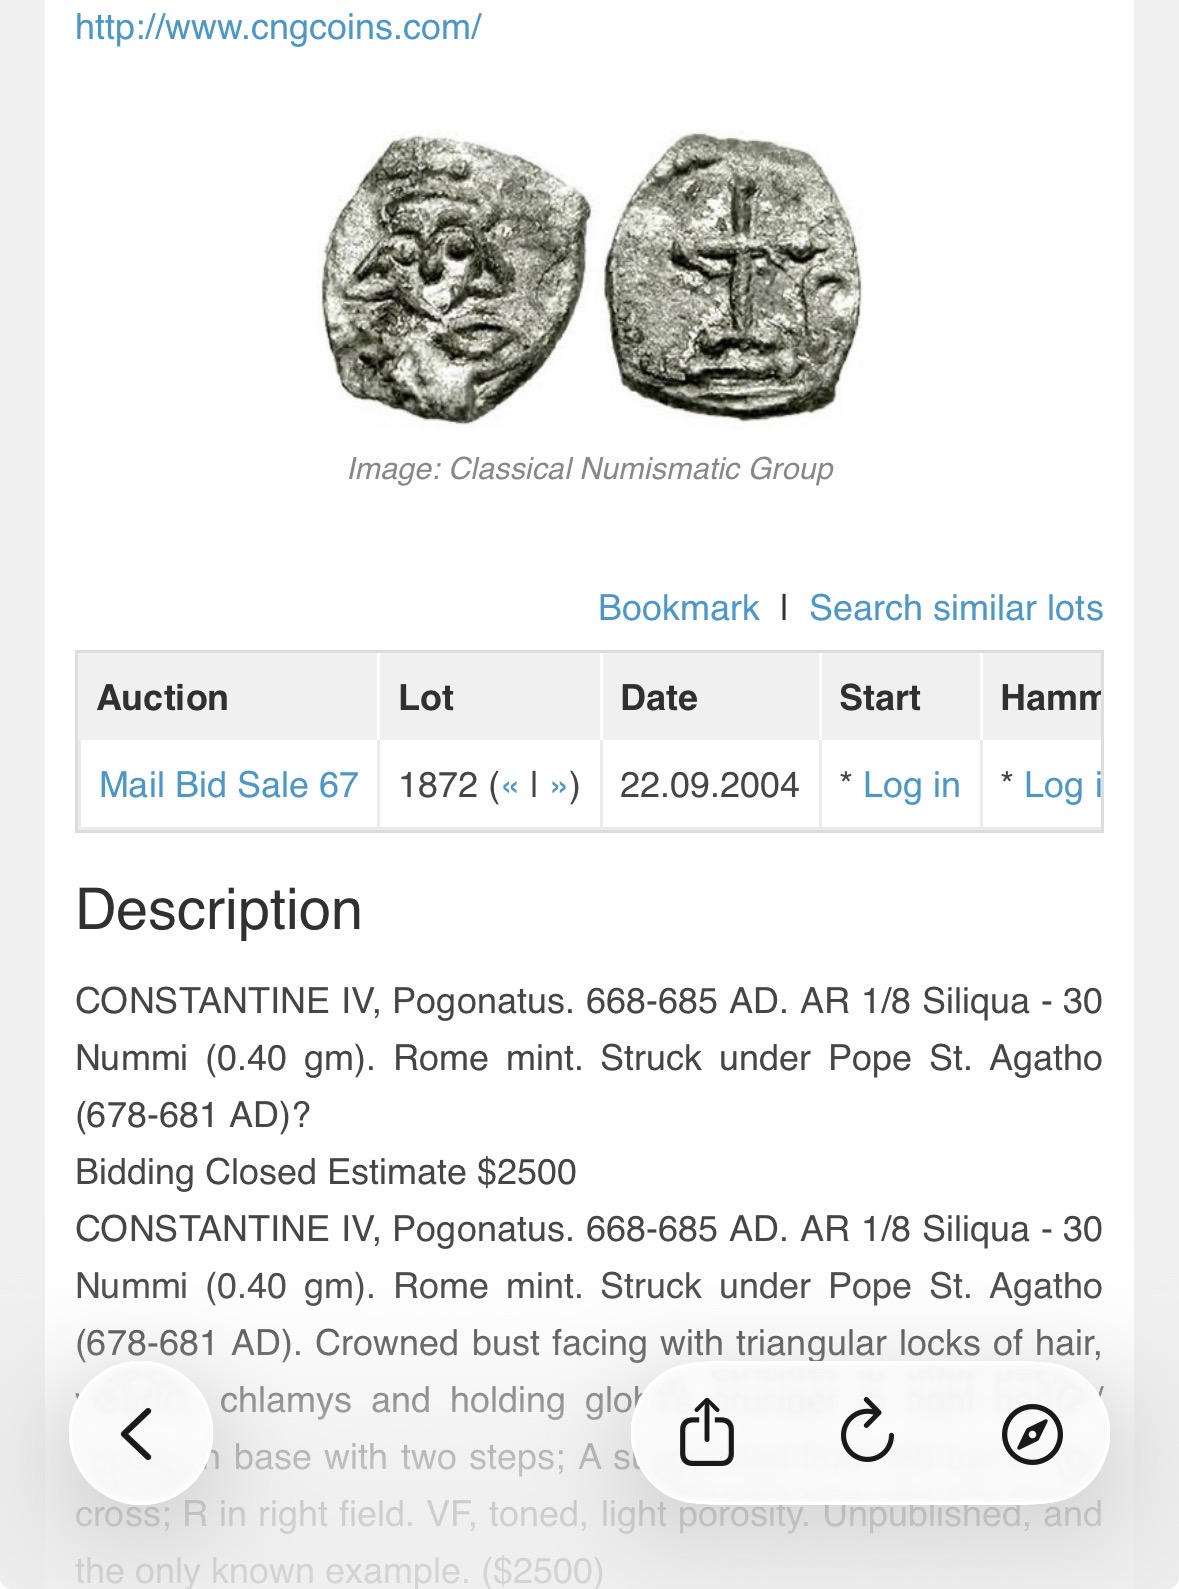Open Mail Bid Sale 67 auction
The image size is (1179, 1589).
(x=229, y=785)
